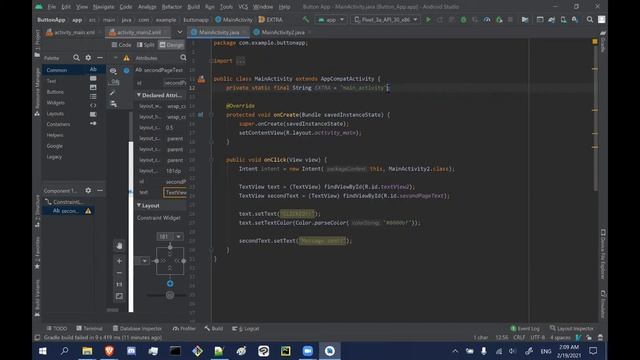The height and width of the screenshot is (360, 640).
Task: Open the app run configuration dropdown
Action: tap(331, 20)
